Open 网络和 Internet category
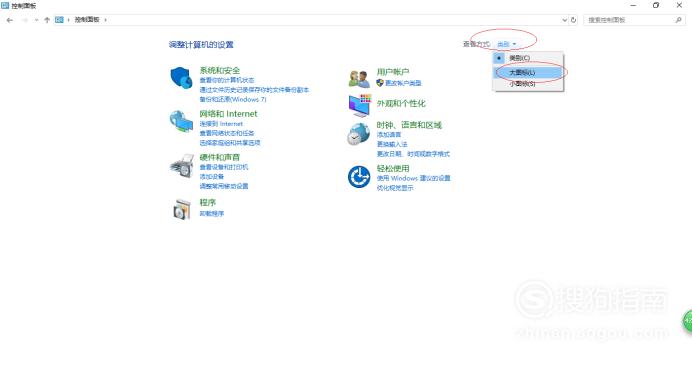 pyautogui.click(x=228, y=114)
